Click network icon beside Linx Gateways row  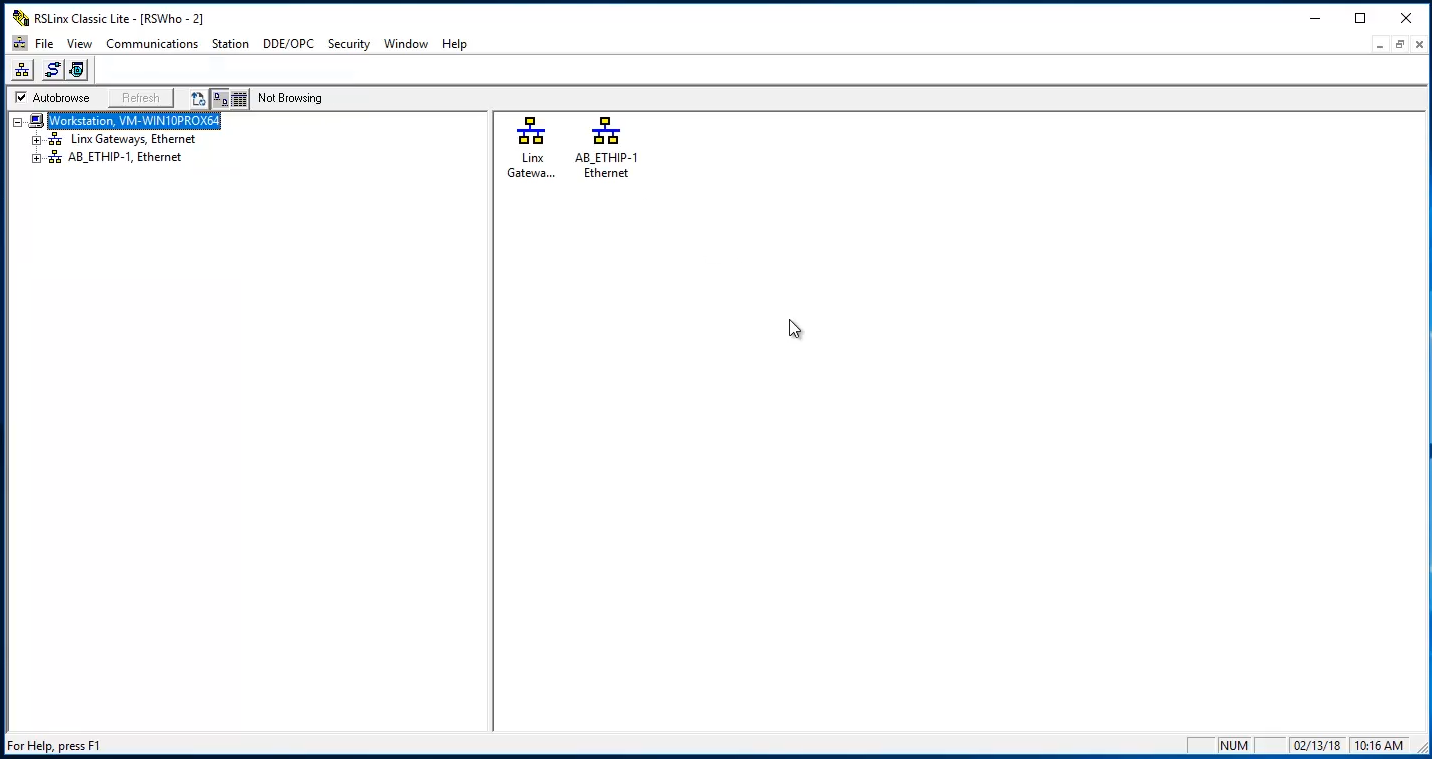pos(55,139)
